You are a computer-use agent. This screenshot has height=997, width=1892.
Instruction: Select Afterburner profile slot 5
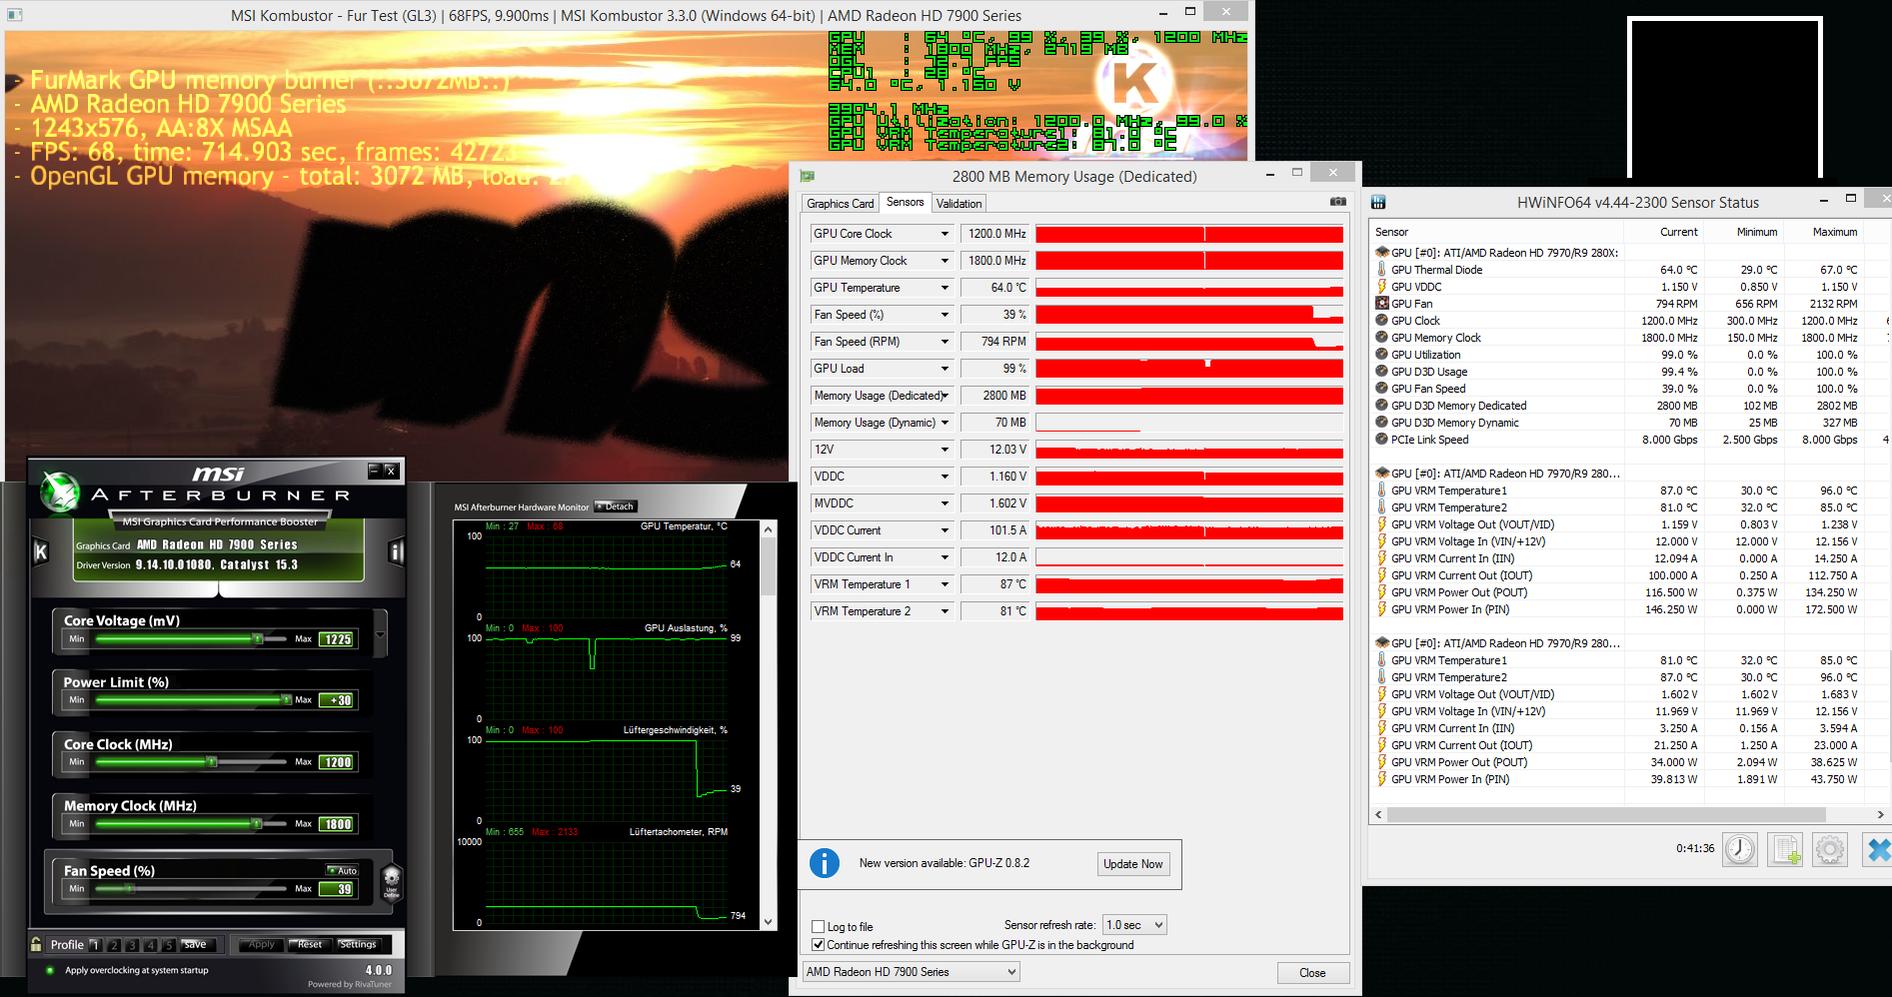[168, 945]
